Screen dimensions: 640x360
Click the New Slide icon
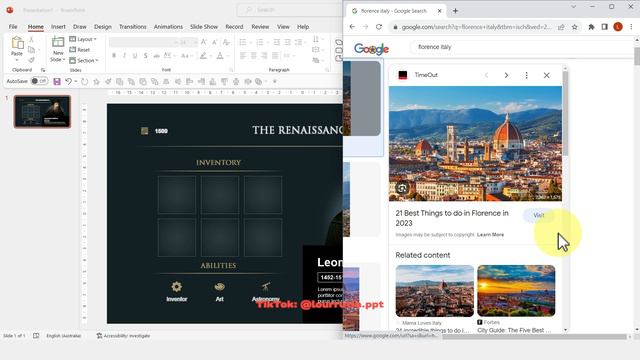pos(58,42)
